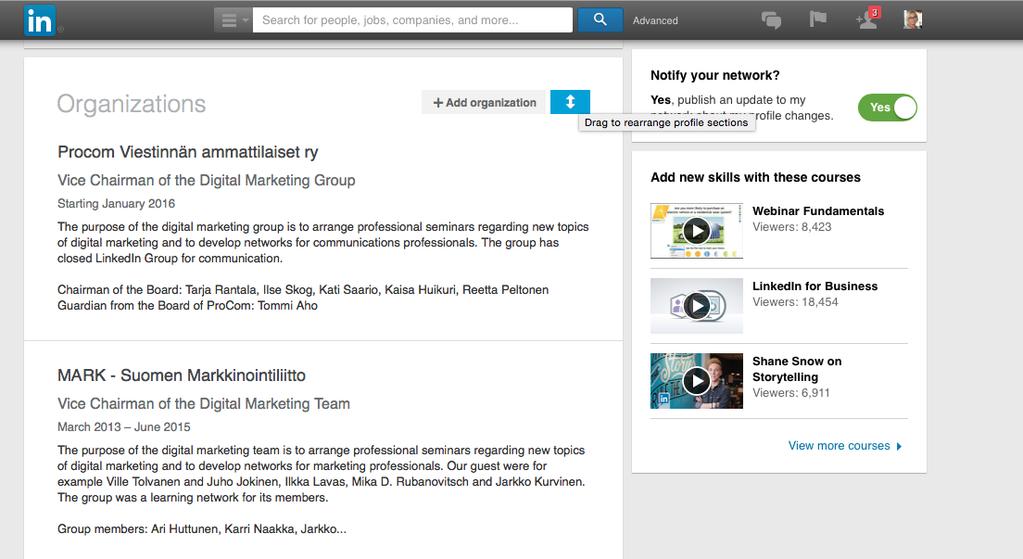The height and width of the screenshot is (559, 1023).
Task: Click Vice Chairman of the Digital Marketing Group
Action: click(206, 180)
